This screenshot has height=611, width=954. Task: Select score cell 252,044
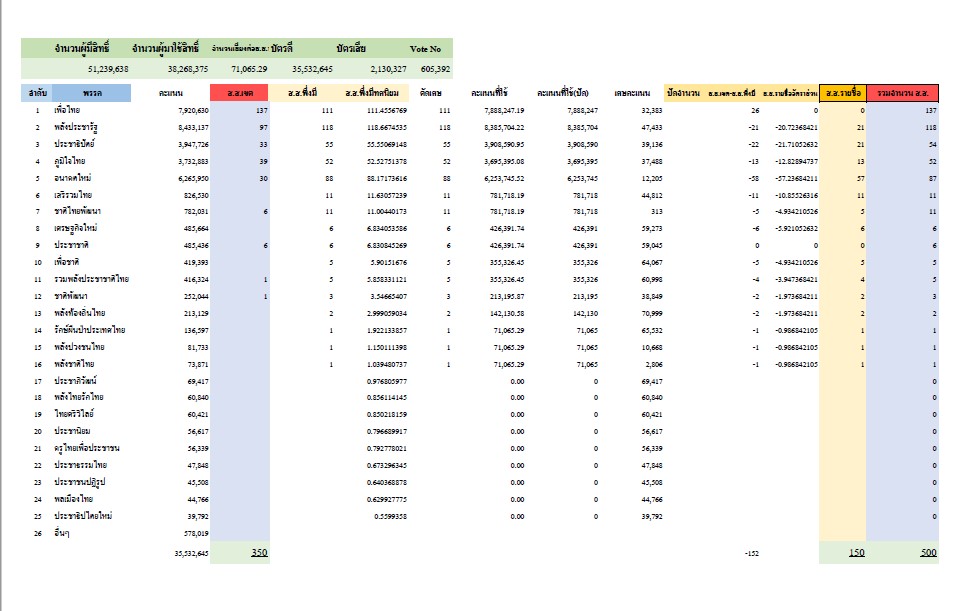pyautogui.click(x=196, y=296)
